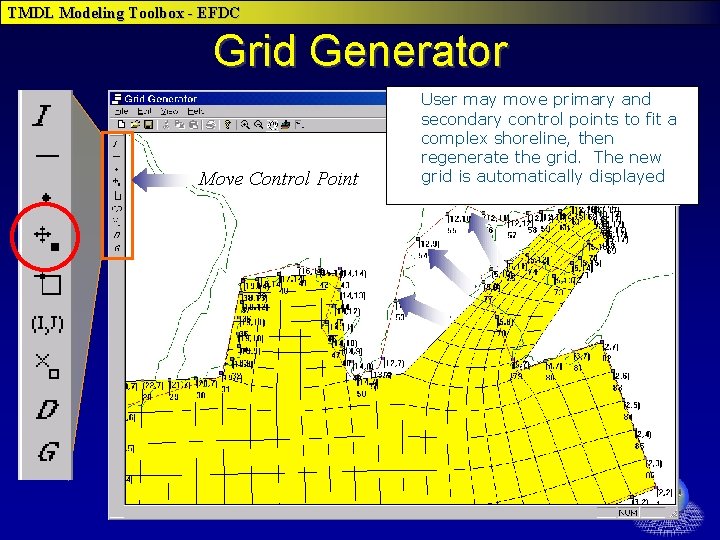Click the Copy toolbar icon
This screenshot has width=720, height=540.
180,124
